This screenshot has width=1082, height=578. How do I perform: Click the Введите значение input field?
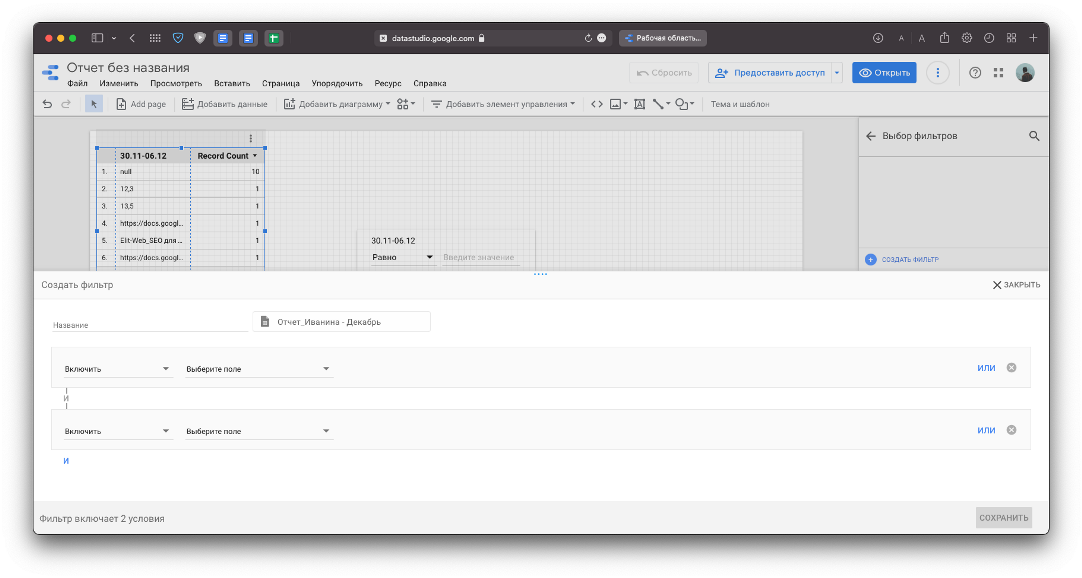coord(481,257)
